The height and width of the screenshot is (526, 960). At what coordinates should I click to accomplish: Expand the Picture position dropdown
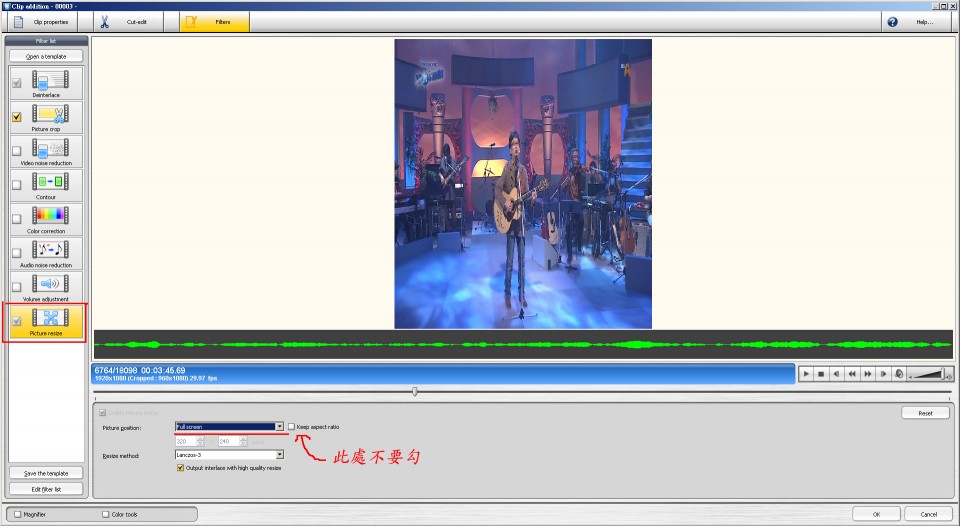(x=279, y=427)
